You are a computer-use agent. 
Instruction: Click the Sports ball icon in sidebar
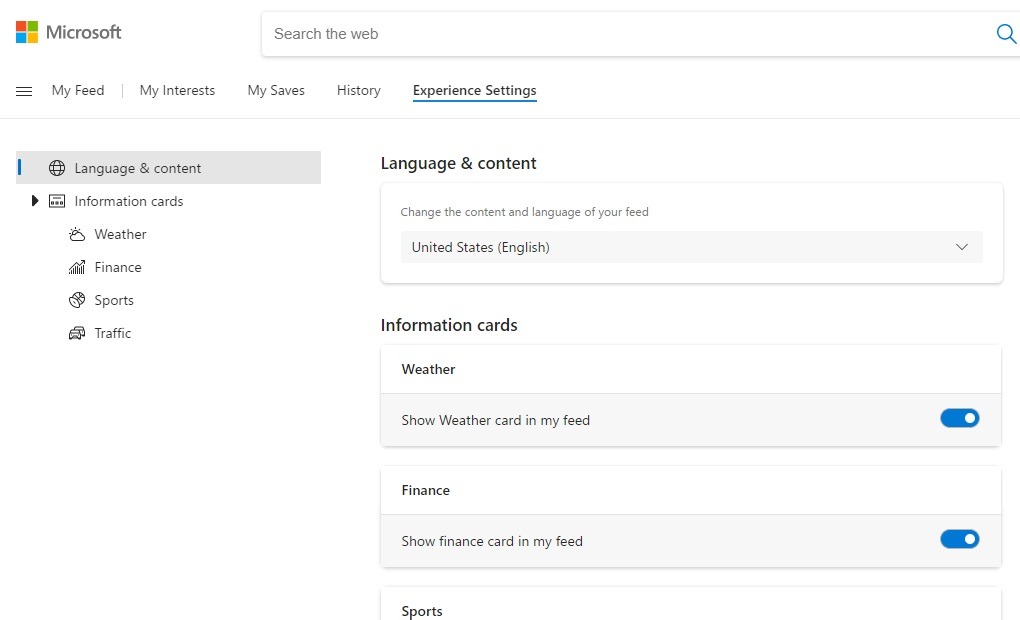pyautogui.click(x=77, y=300)
